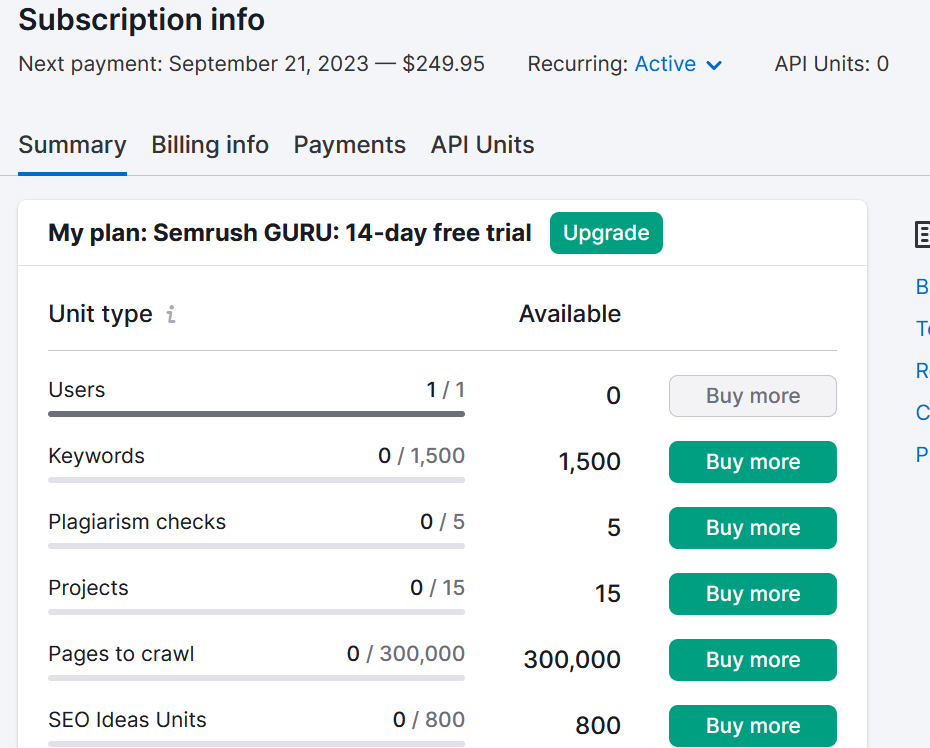Click the '0 / 800' SEO Ideas usage value
The width and height of the screenshot is (930, 748).
coord(429,720)
